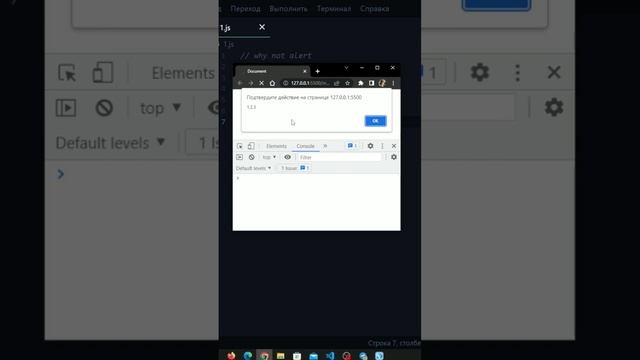This screenshot has height=360, width=640.
Task: Bookmark this page with the star
Action: tap(347, 83)
